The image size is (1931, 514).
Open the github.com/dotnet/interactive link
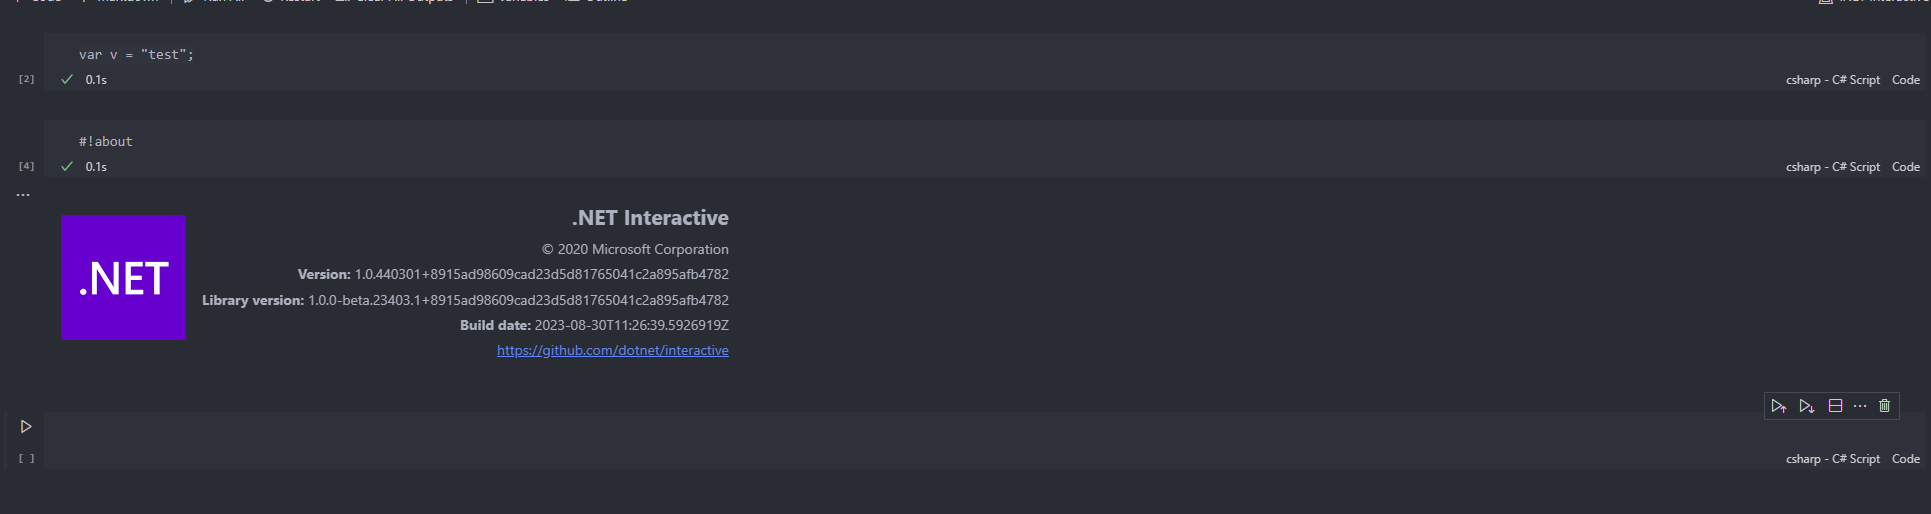pyautogui.click(x=613, y=351)
